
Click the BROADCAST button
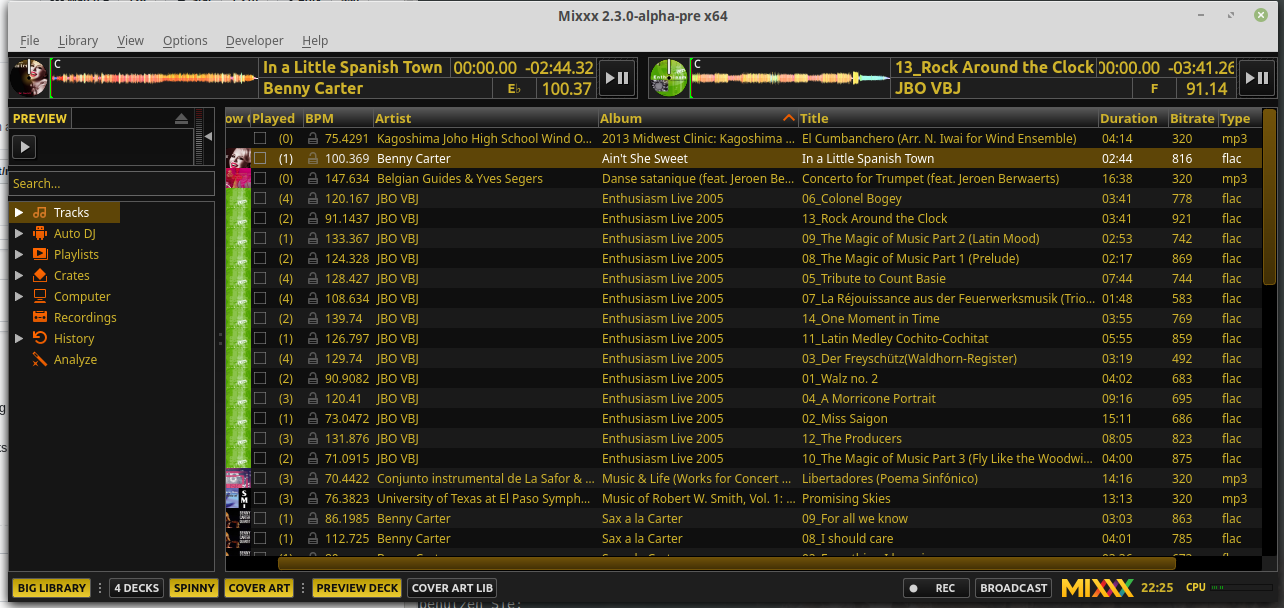pyautogui.click(x=1013, y=588)
